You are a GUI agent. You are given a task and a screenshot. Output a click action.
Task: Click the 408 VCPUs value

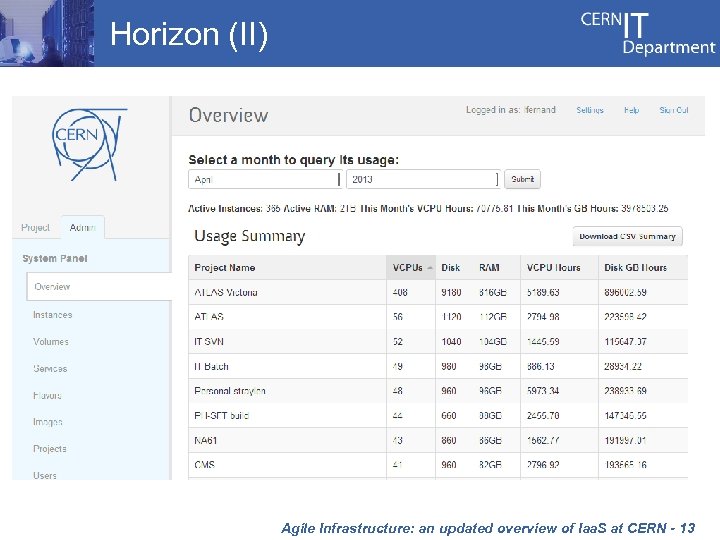click(x=400, y=292)
